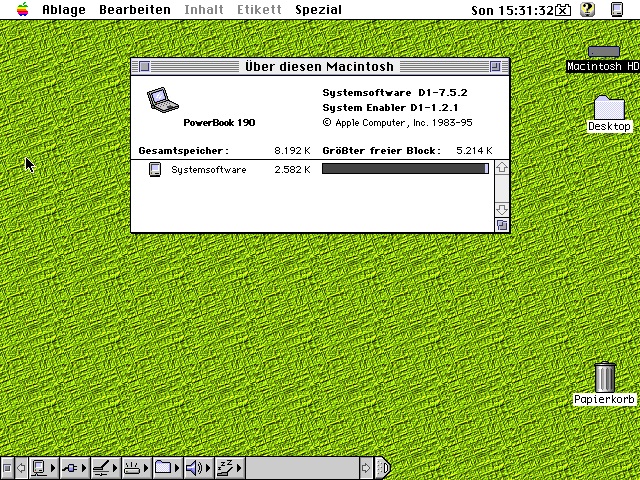Open the Control Strip module with the radiating device icon
Screen dimensions: 640x480
(136, 468)
